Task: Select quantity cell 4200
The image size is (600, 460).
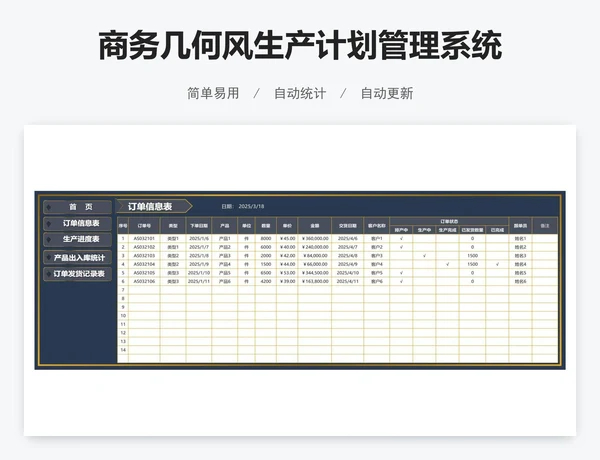Action: click(266, 281)
